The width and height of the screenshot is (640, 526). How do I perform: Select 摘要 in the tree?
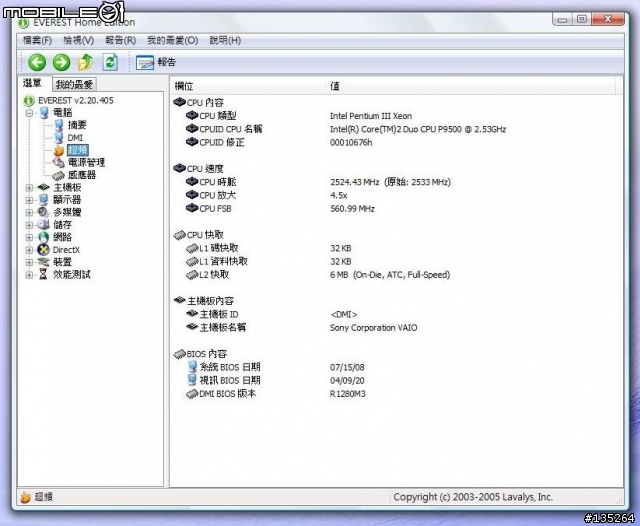coord(77,125)
